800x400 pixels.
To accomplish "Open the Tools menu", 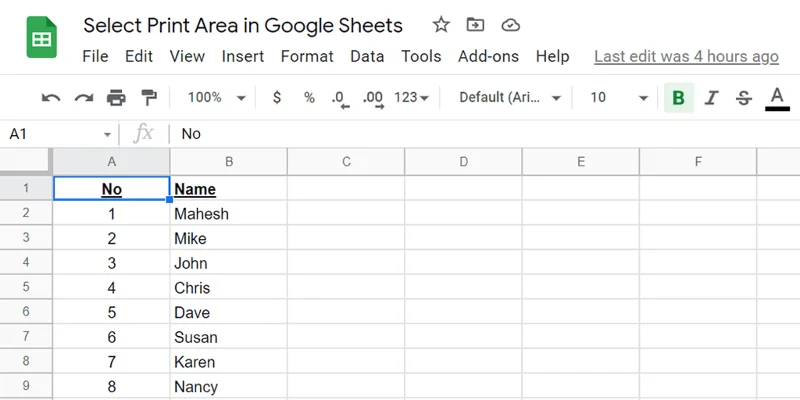I will (x=421, y=56).
